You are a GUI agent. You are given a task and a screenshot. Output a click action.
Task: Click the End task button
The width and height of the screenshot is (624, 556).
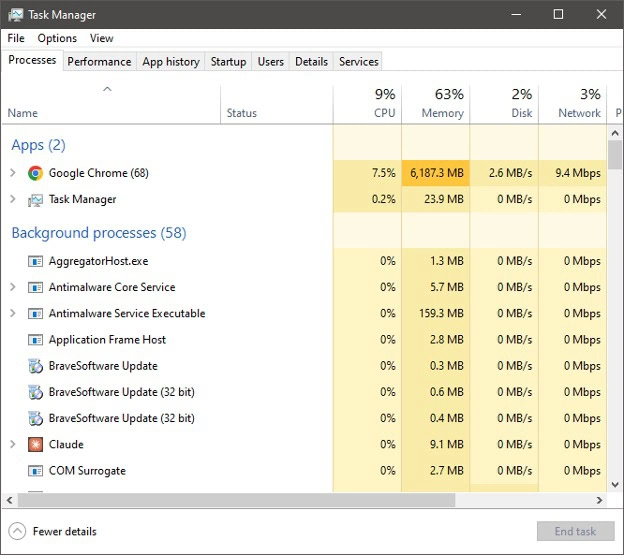(575, 531)
